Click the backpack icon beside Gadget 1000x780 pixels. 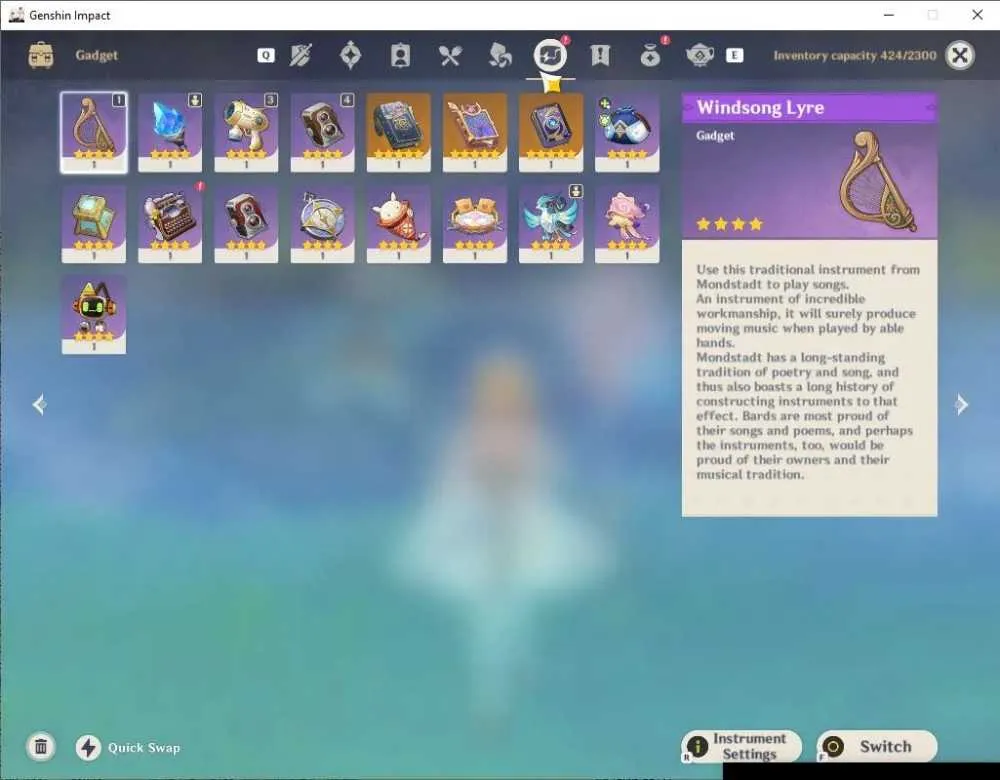pos(41,55)
